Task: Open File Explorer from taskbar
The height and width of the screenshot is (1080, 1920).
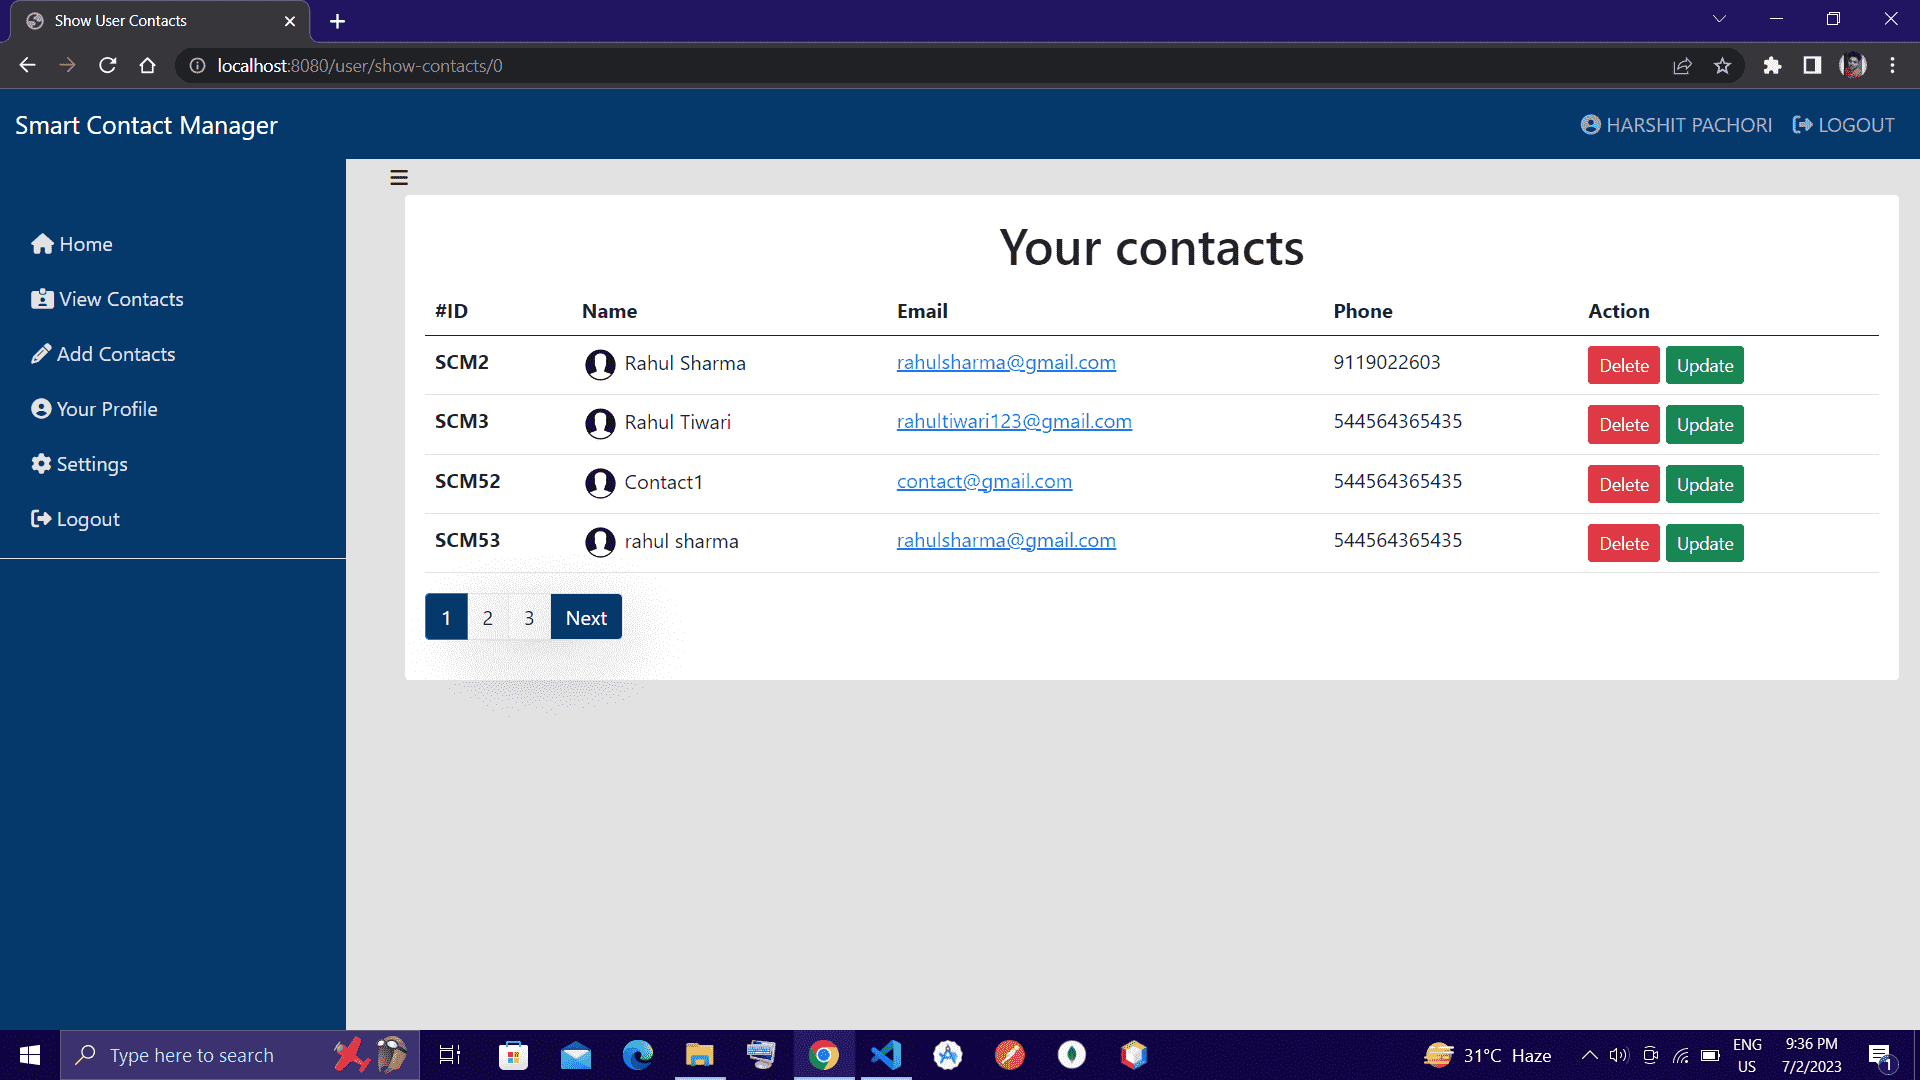Action: tap(699, 1055)
